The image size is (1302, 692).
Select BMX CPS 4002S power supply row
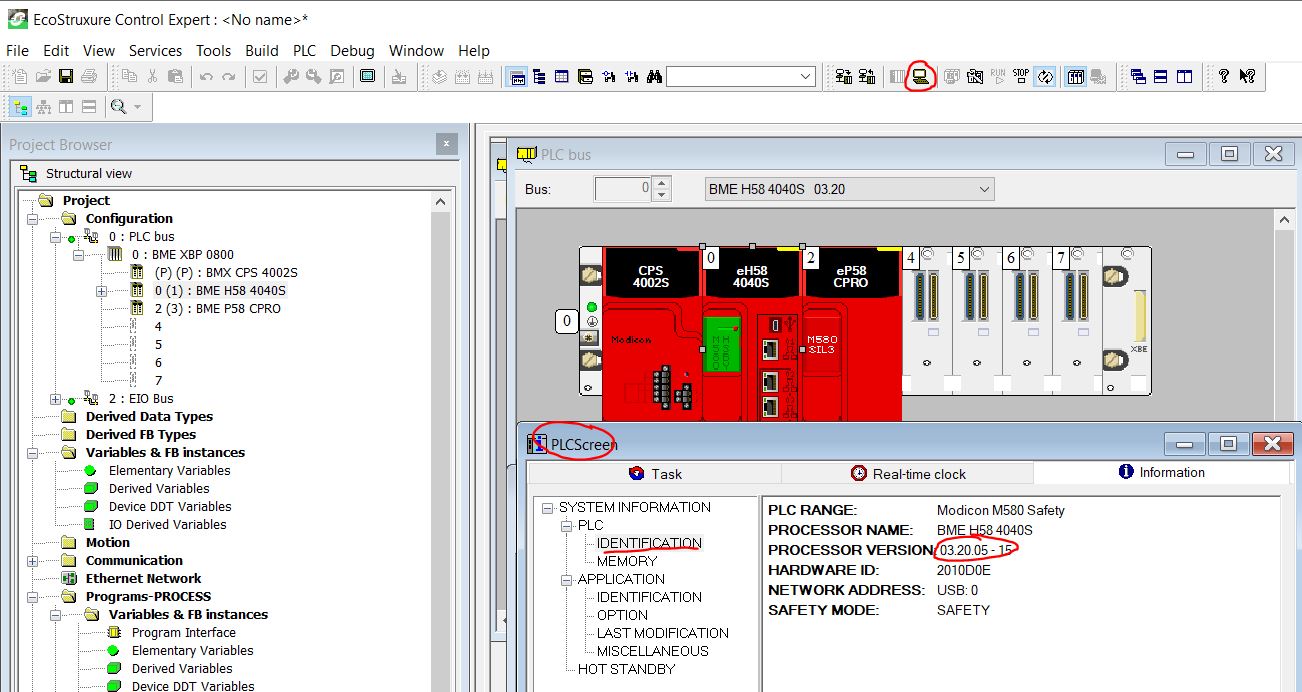[226, 272]
